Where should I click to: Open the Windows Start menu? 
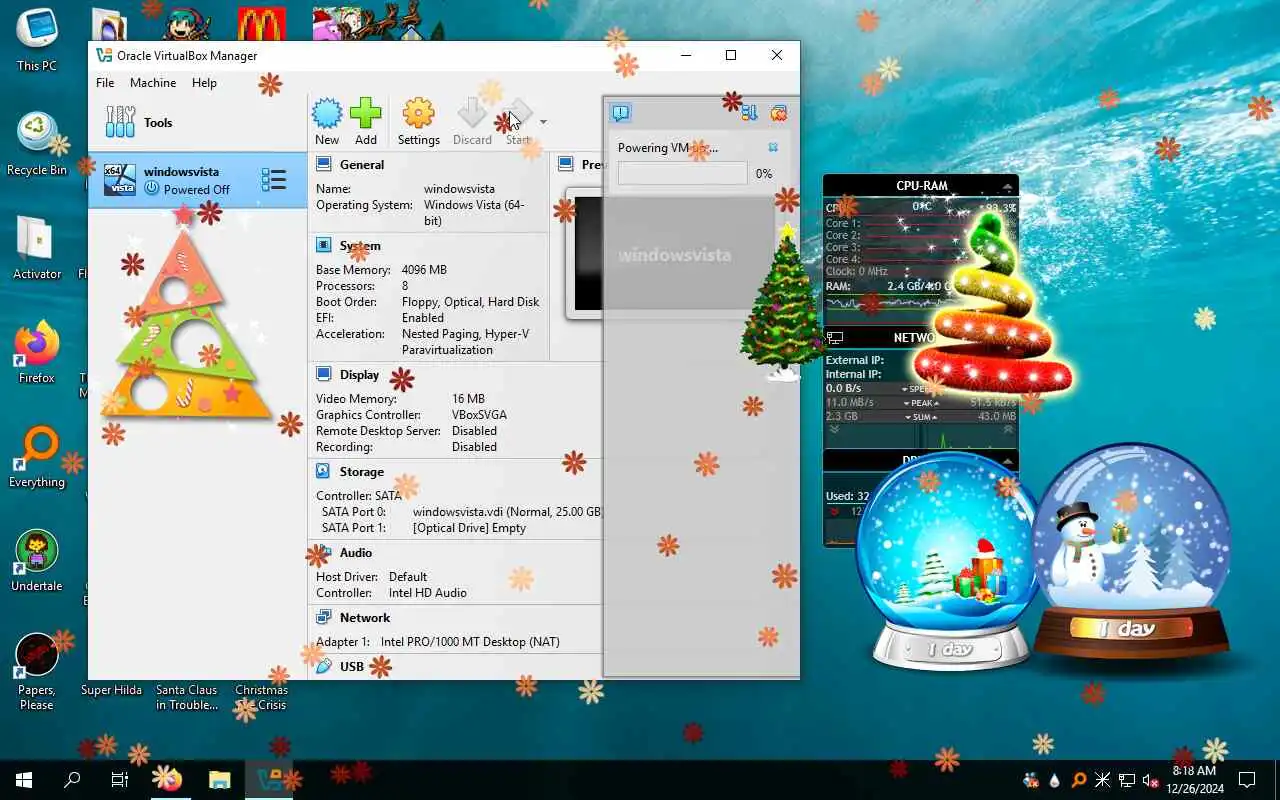tap(24, 780)
